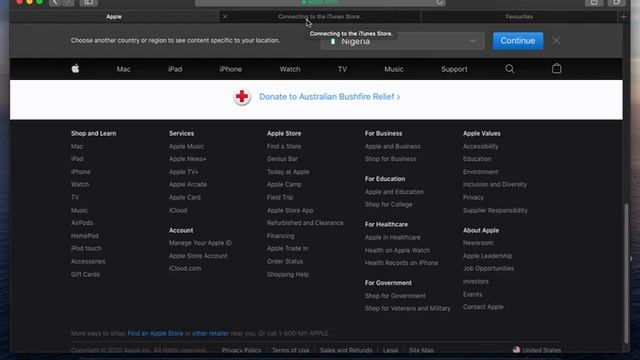The width and height of the screenshot is (640, 360).
Task: Open Apple and Business link
Action: coord(393,146)
